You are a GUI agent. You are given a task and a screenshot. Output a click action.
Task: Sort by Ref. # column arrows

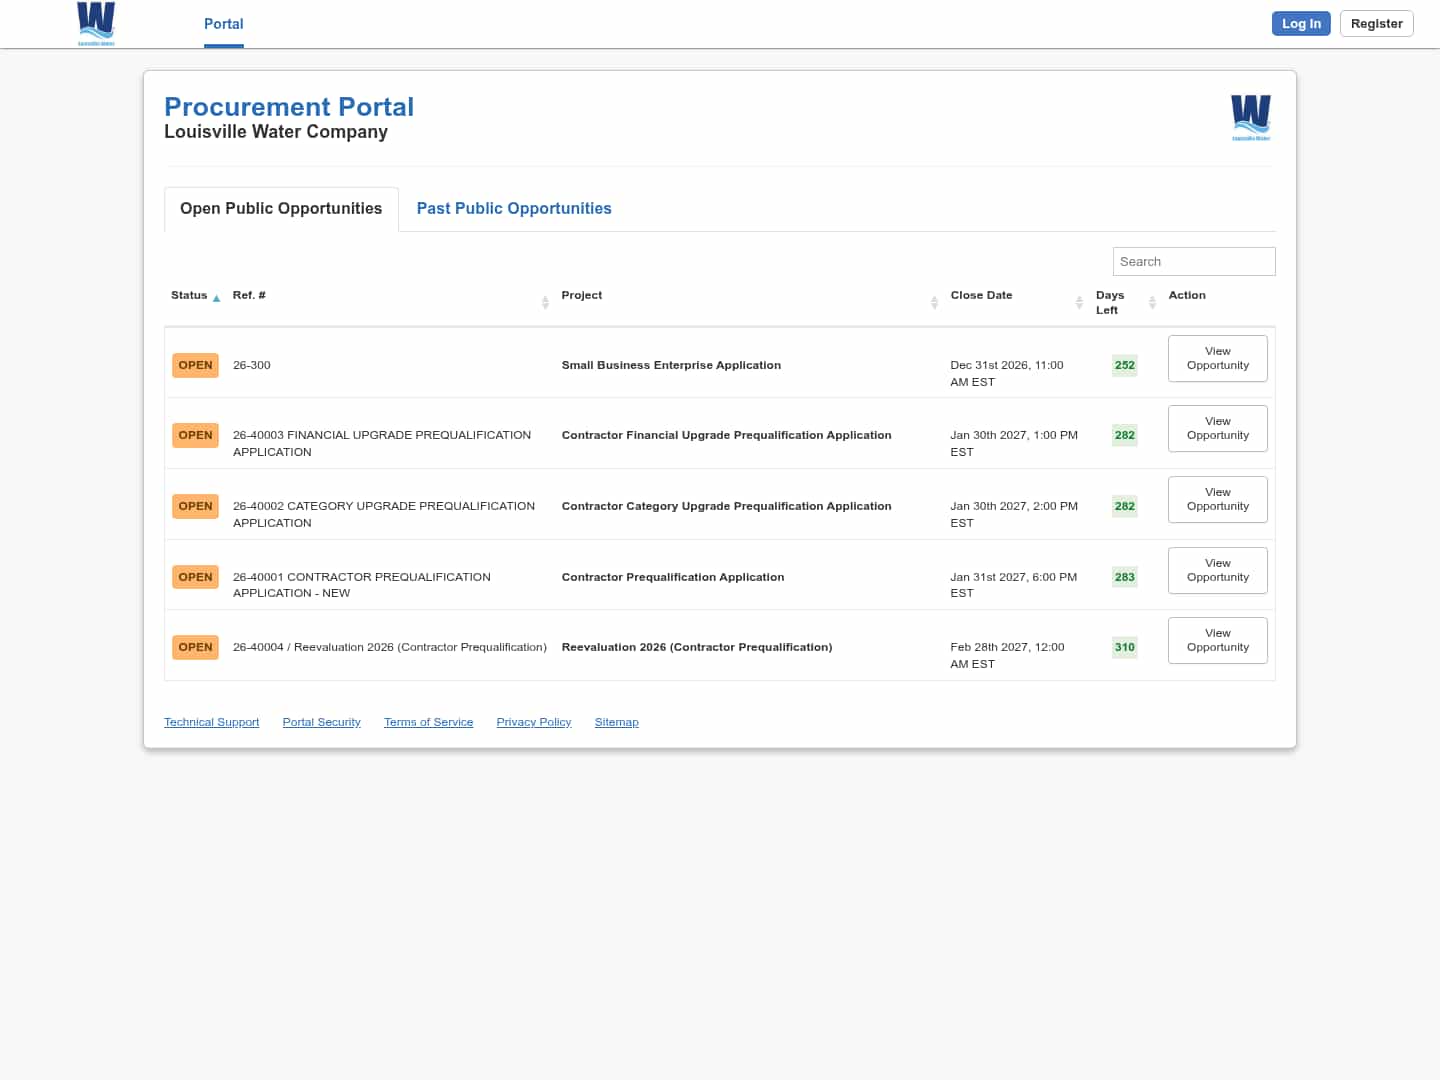coord(545,302)
